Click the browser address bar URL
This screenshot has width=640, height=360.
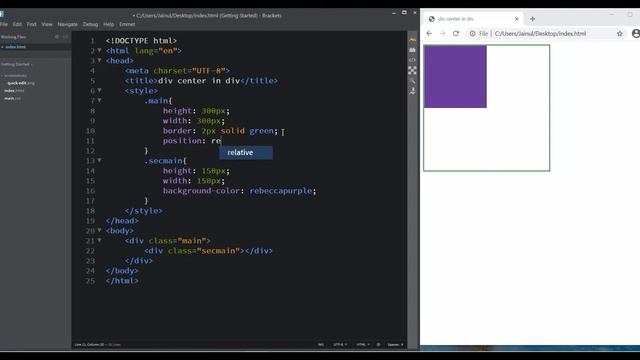click(x=540, y=33)
